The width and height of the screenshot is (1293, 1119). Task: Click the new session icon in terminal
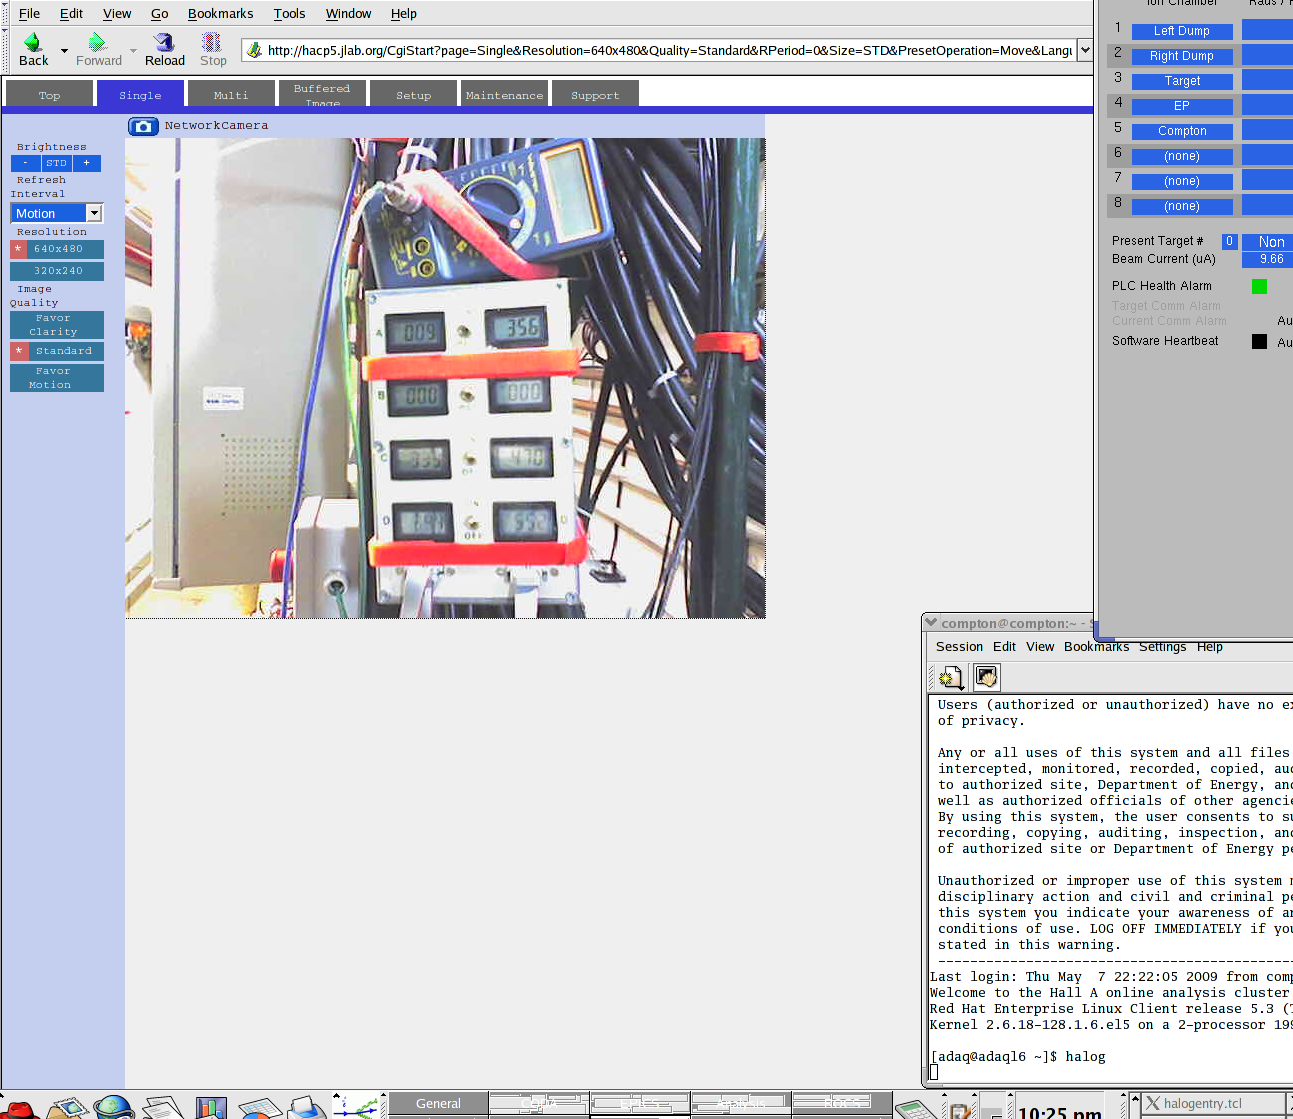coord(950,678)
